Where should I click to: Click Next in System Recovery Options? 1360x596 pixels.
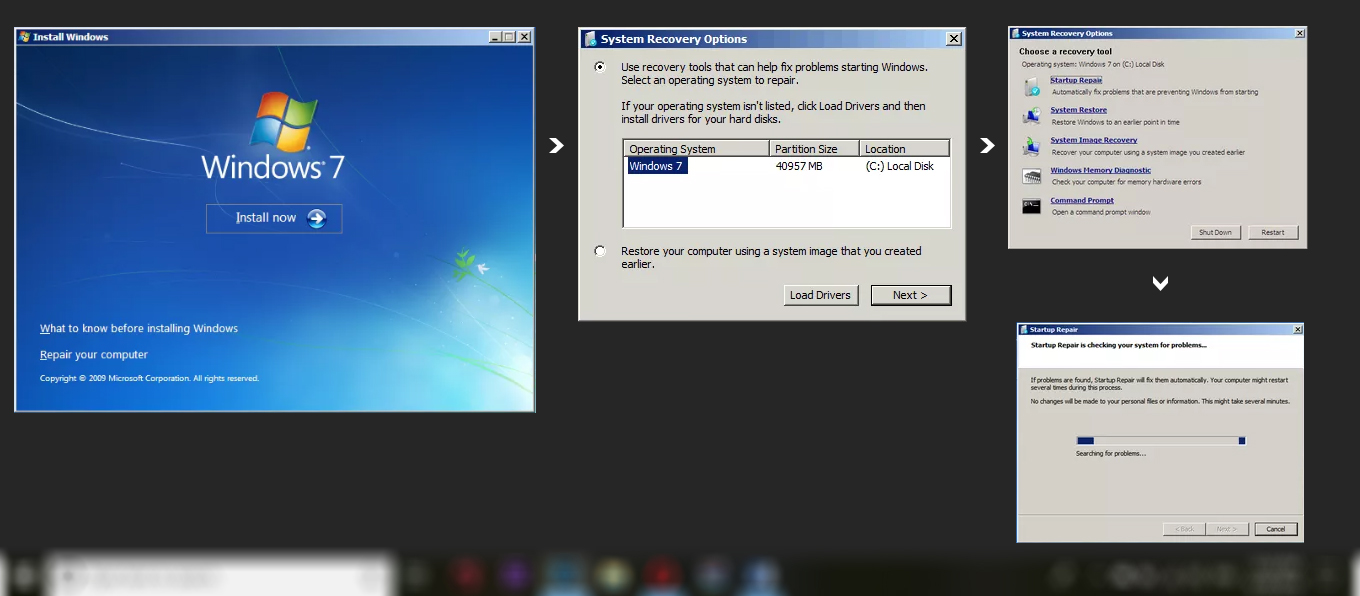(x=910, y=295)
